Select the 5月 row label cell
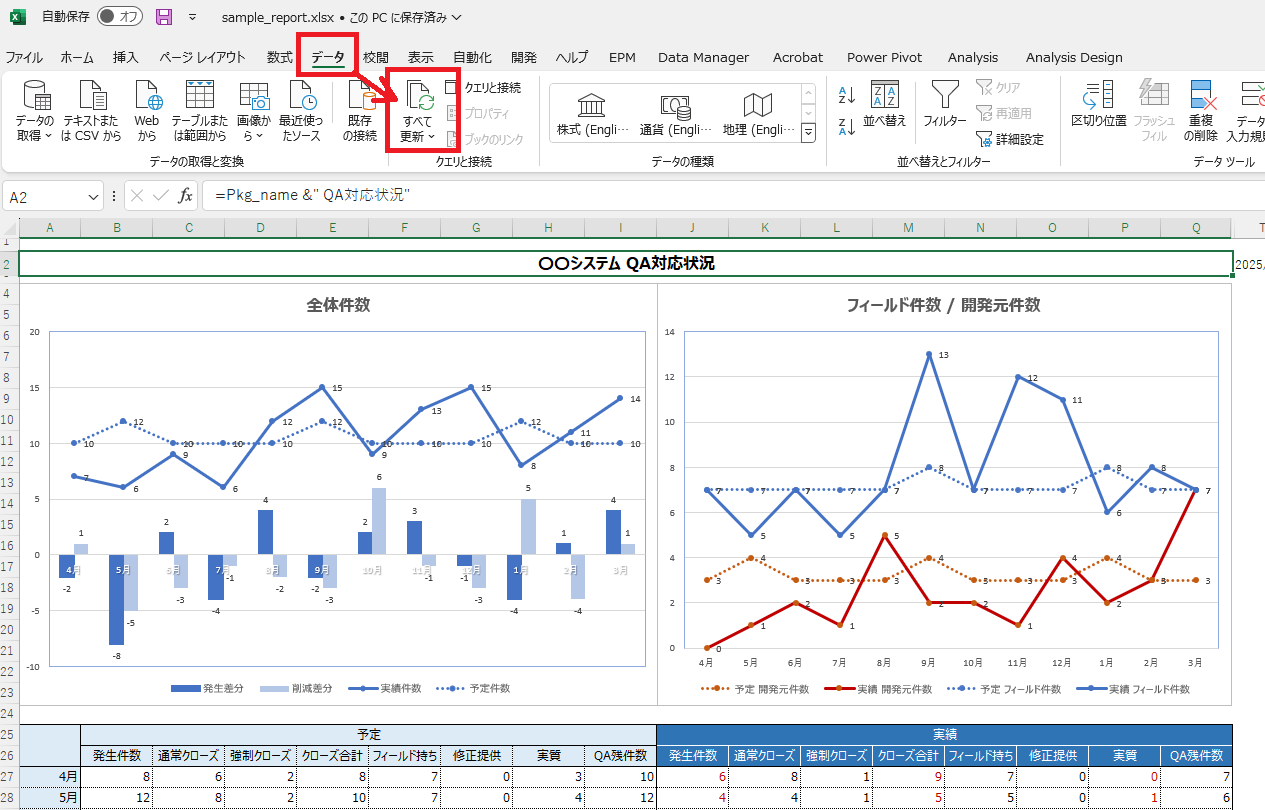The image size is (1265, 810). pyautogui.click(x=50, y=798)
